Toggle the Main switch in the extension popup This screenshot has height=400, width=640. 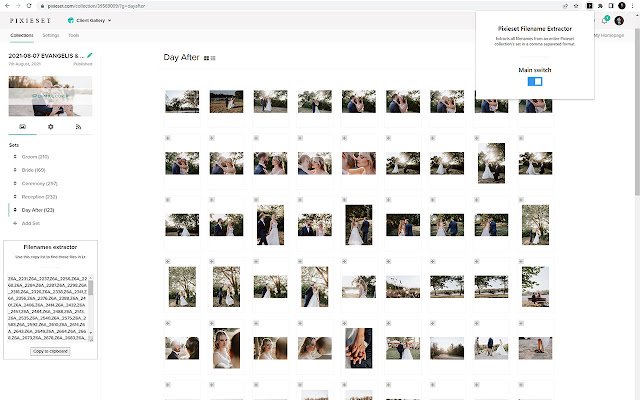click(x=535, y=81)
